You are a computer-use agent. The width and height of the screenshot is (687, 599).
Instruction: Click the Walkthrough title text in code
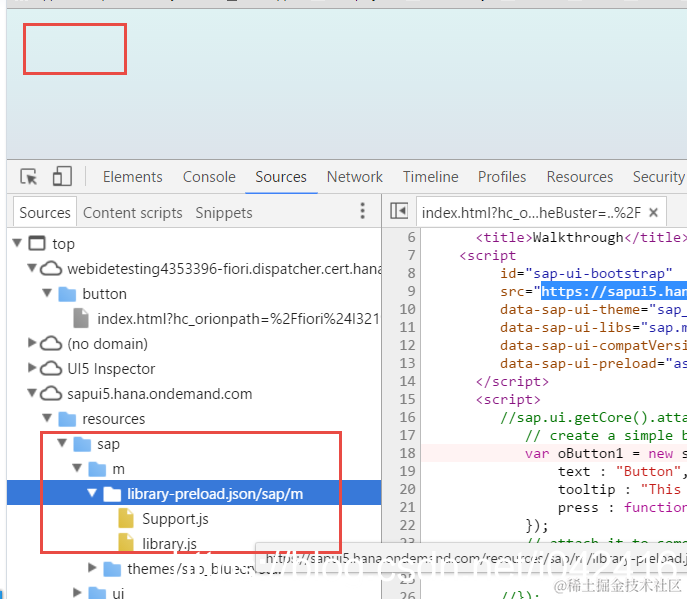point(578,237)
